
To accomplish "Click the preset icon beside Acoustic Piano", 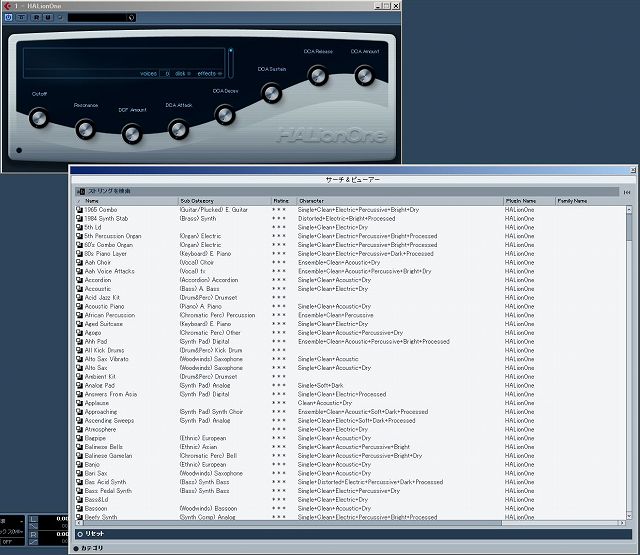I will (80, 306).
